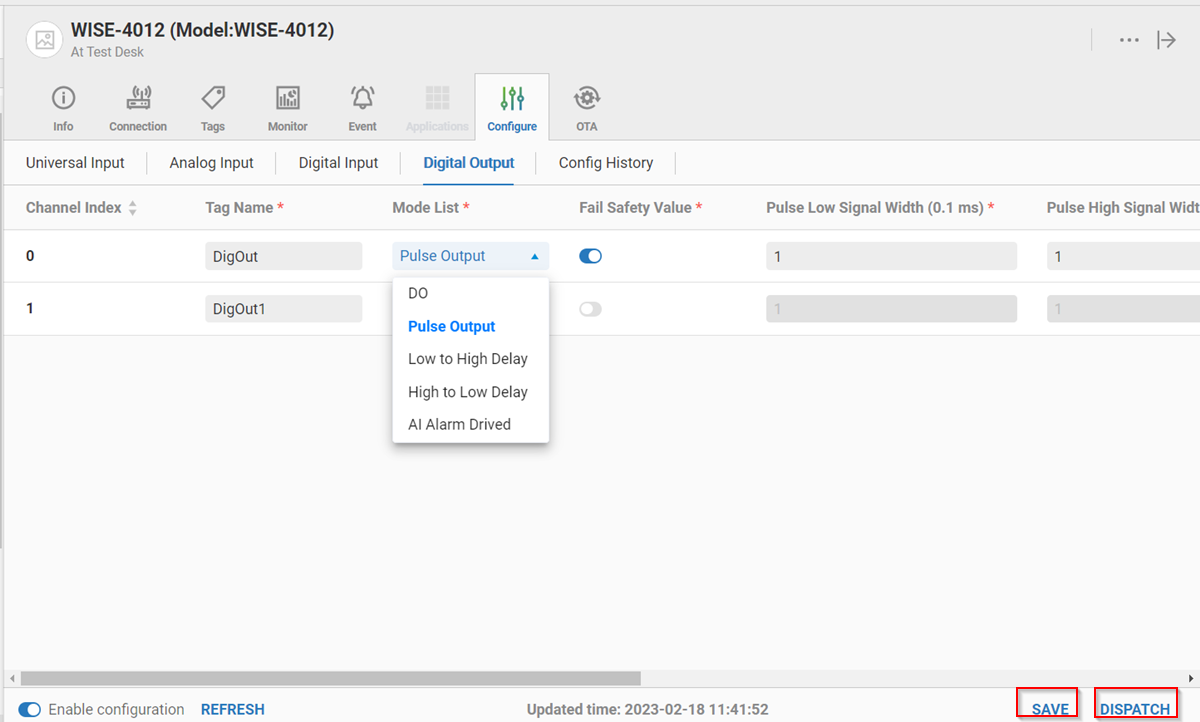Click the DISPATCH button
Image resolution: width=1200 pixels, height=722 pixels.
click(1135, 709)
